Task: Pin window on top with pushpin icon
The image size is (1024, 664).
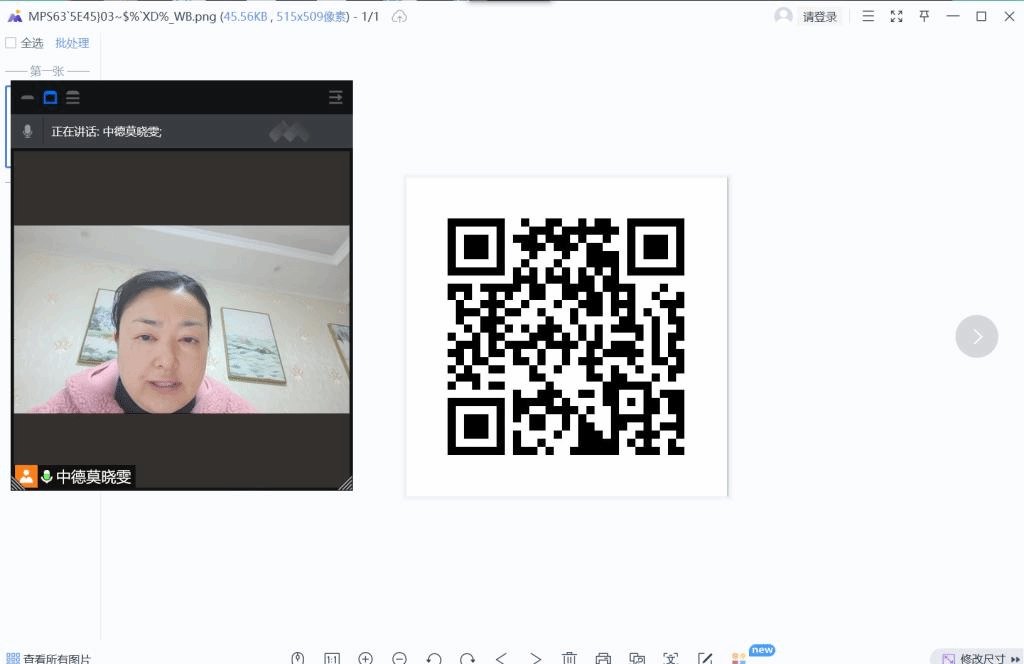Action: click(925, 16)
